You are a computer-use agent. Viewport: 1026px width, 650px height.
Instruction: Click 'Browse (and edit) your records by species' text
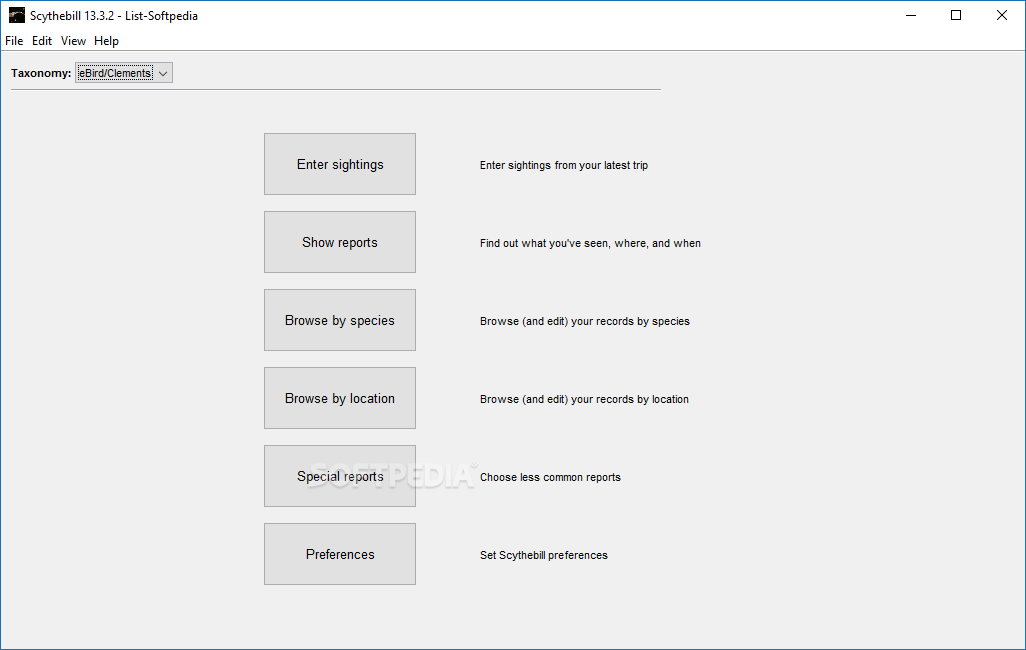pyautogui.click(x=584, y=321)
